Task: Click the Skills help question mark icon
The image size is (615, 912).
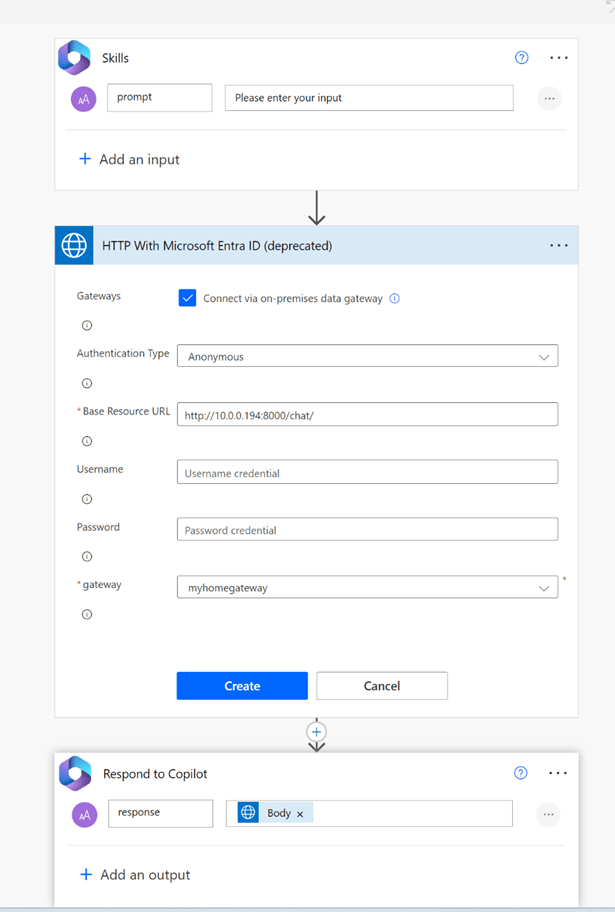Action: [521, 58]
